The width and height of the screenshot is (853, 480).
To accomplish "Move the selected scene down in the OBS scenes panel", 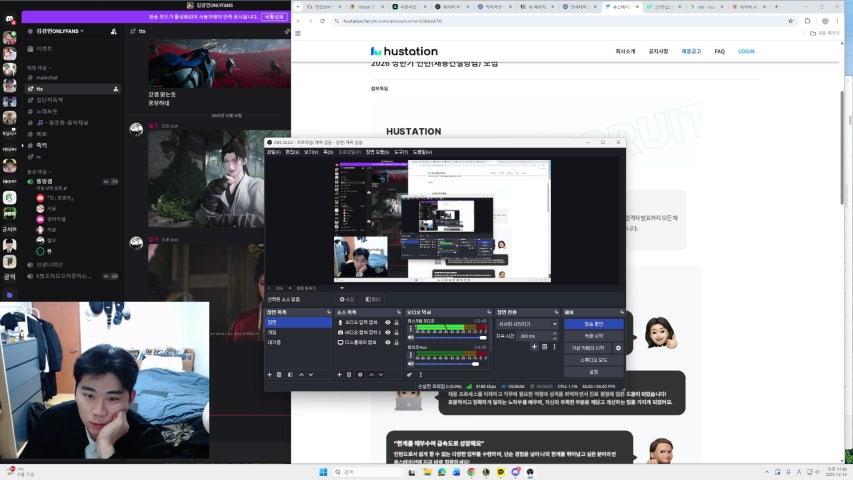I will 311,374.
